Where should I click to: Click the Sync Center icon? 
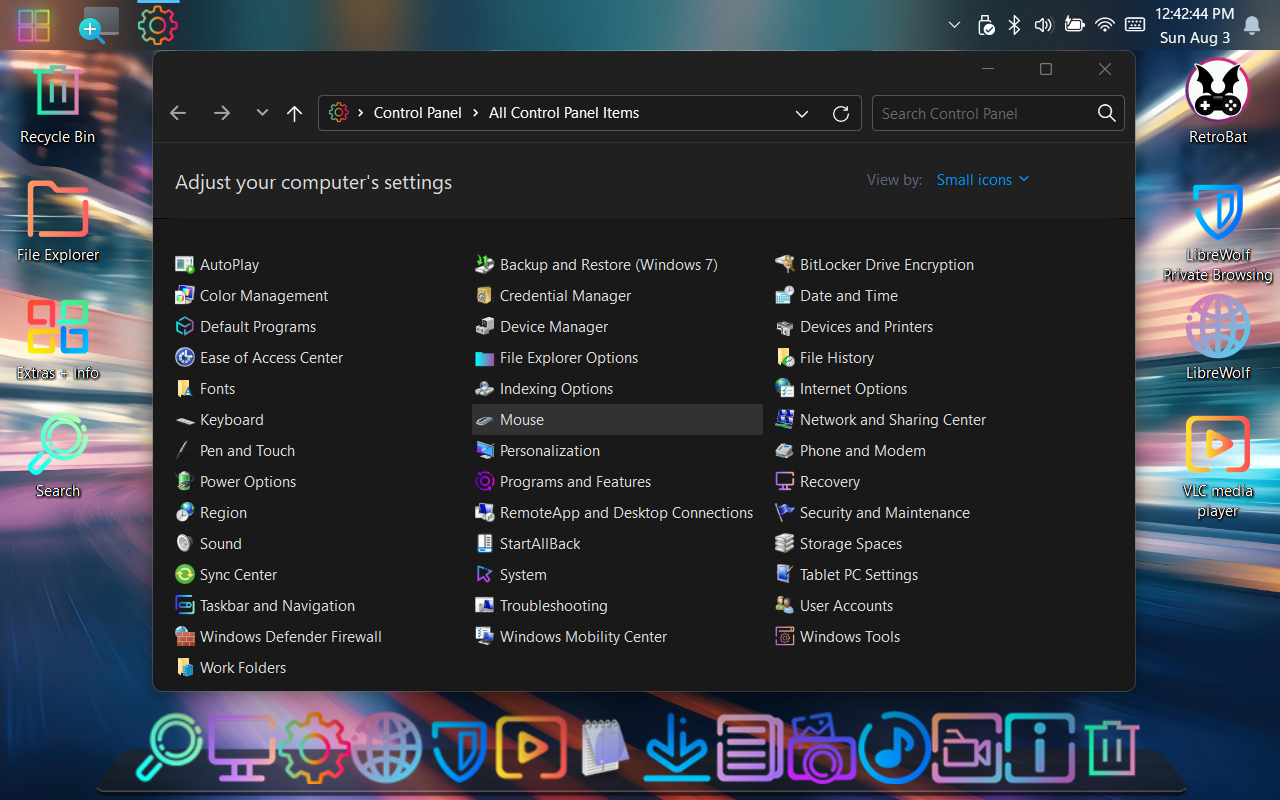(x=184, y=575)
